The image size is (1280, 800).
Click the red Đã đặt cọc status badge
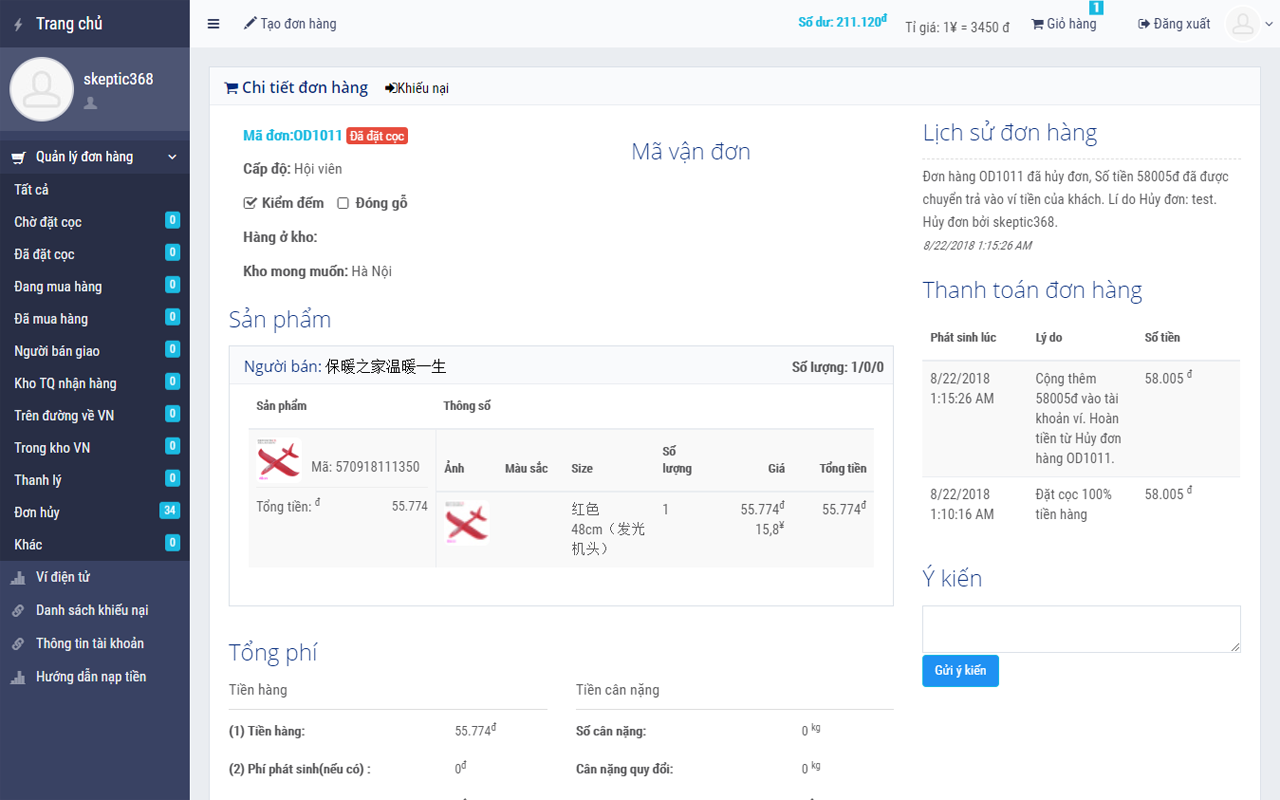point(377,136)
